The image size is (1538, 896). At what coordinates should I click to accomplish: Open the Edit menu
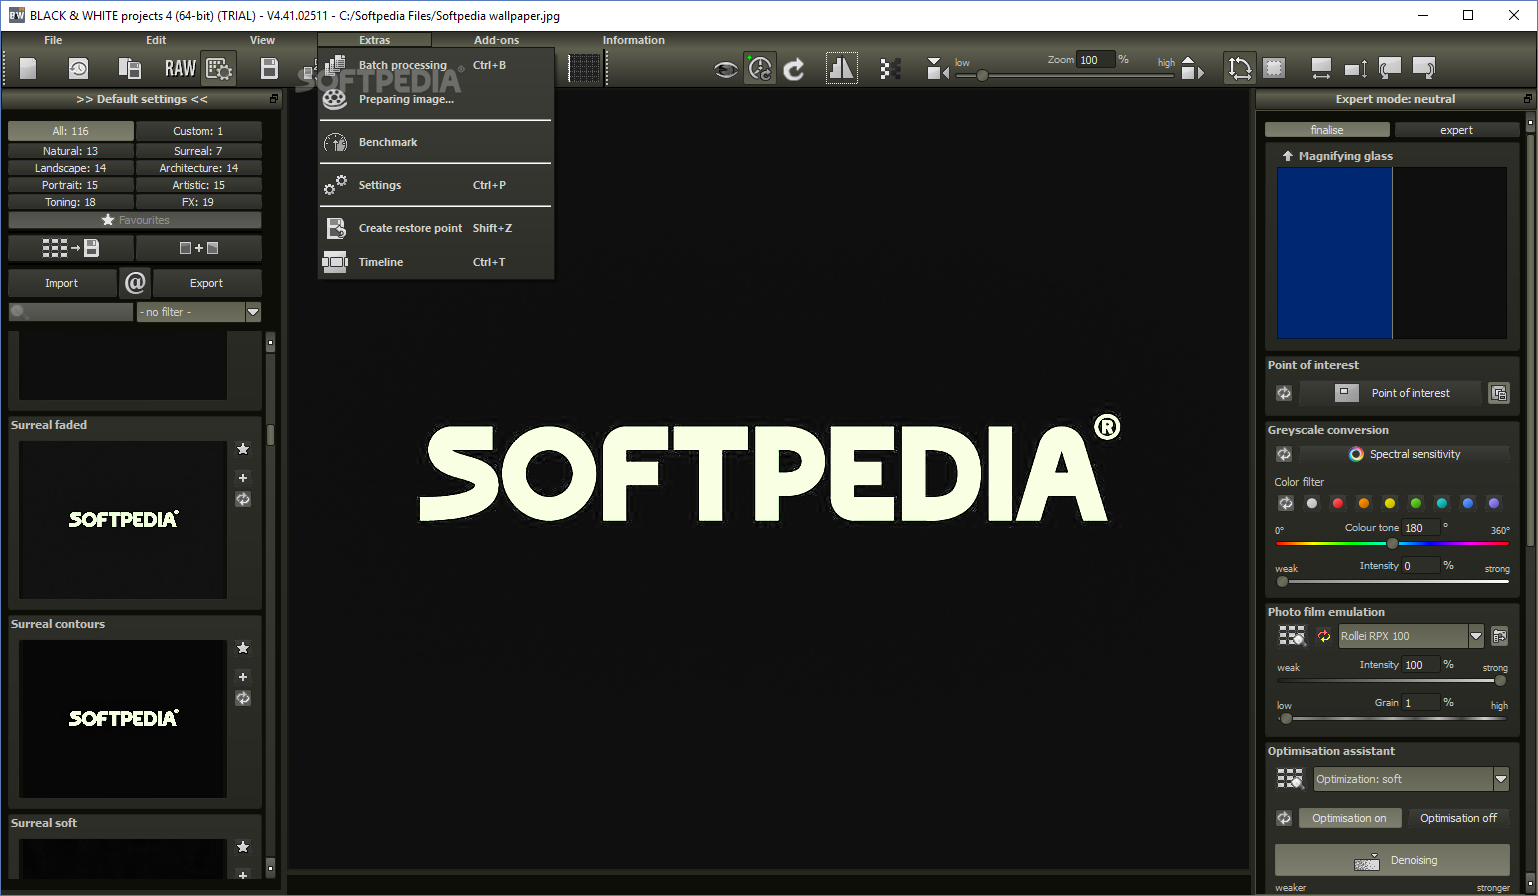click(156, 40)
